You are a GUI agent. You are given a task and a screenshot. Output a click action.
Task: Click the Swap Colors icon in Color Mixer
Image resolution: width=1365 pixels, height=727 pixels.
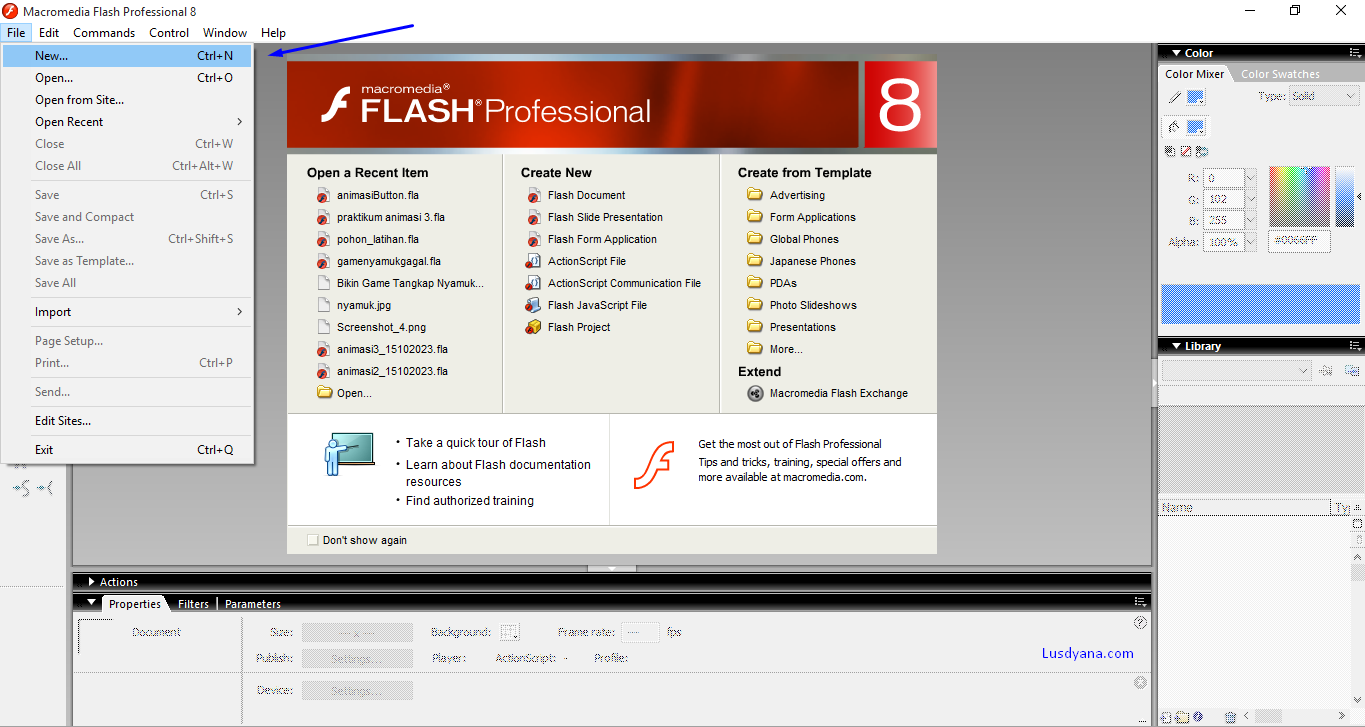tap(1202, 151)
